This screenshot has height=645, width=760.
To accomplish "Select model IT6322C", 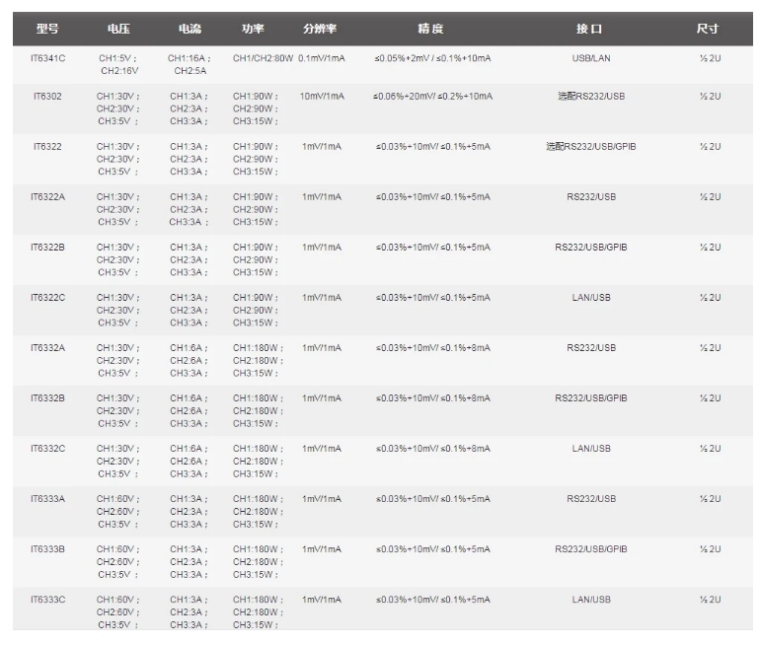I will click(x=48, y=297).
